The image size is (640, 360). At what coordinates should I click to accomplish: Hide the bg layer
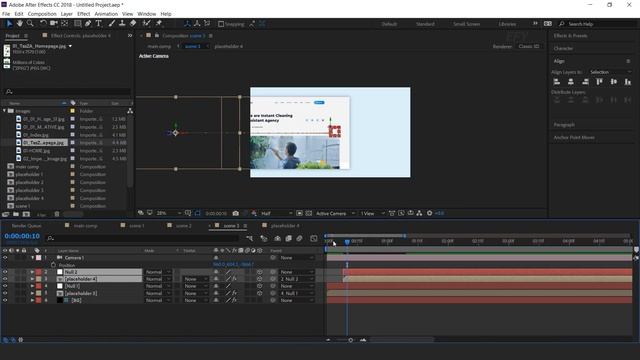(x=5, y=300)
